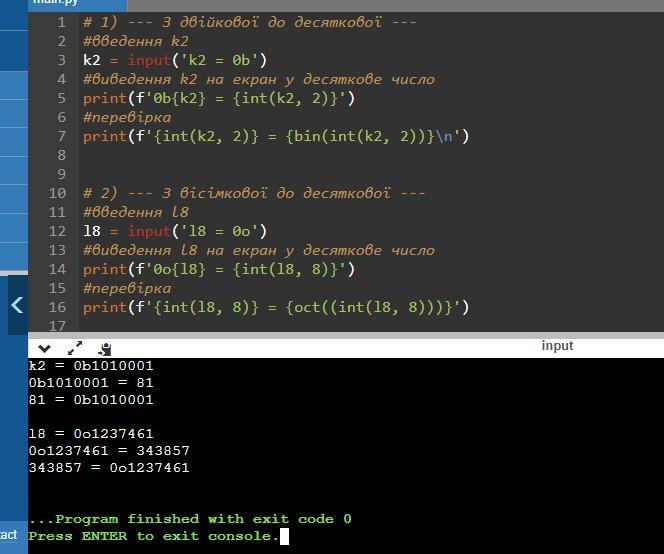
Task: Click the 'input' console label
Action: click(557, 346)
